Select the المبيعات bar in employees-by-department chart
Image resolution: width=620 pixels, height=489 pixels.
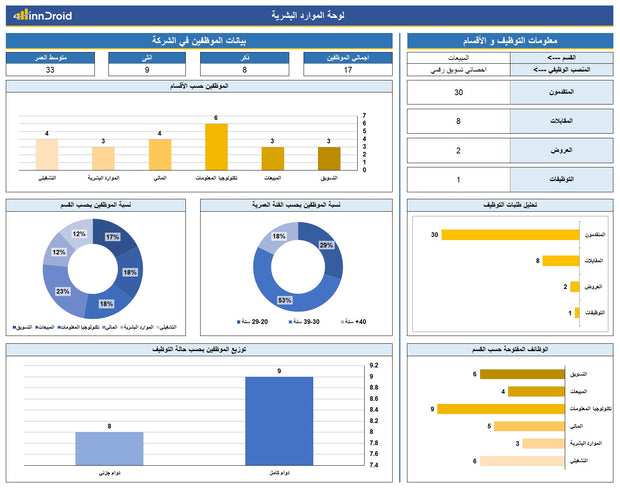(273, 159)
